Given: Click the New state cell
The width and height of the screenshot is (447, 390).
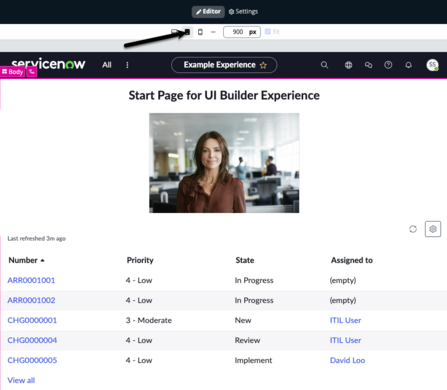Looking at the screenshot, I should [x=243, y=320].
